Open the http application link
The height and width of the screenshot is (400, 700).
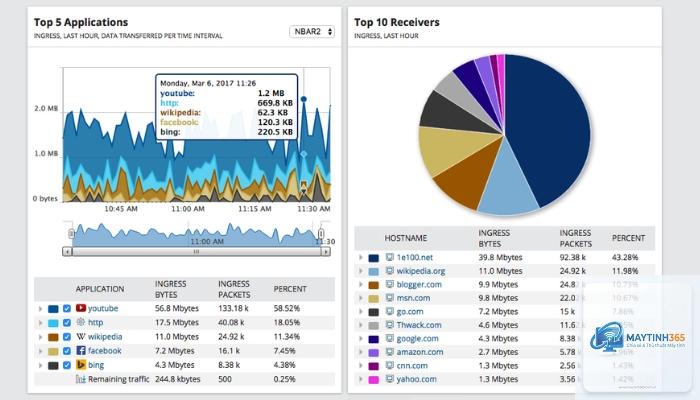click(96, 322)
